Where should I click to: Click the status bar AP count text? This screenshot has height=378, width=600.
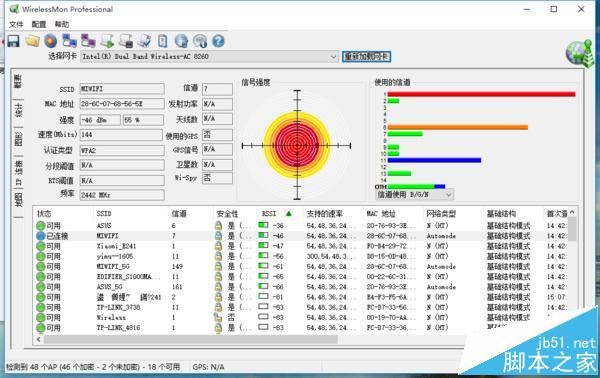(x=93, y=367)
